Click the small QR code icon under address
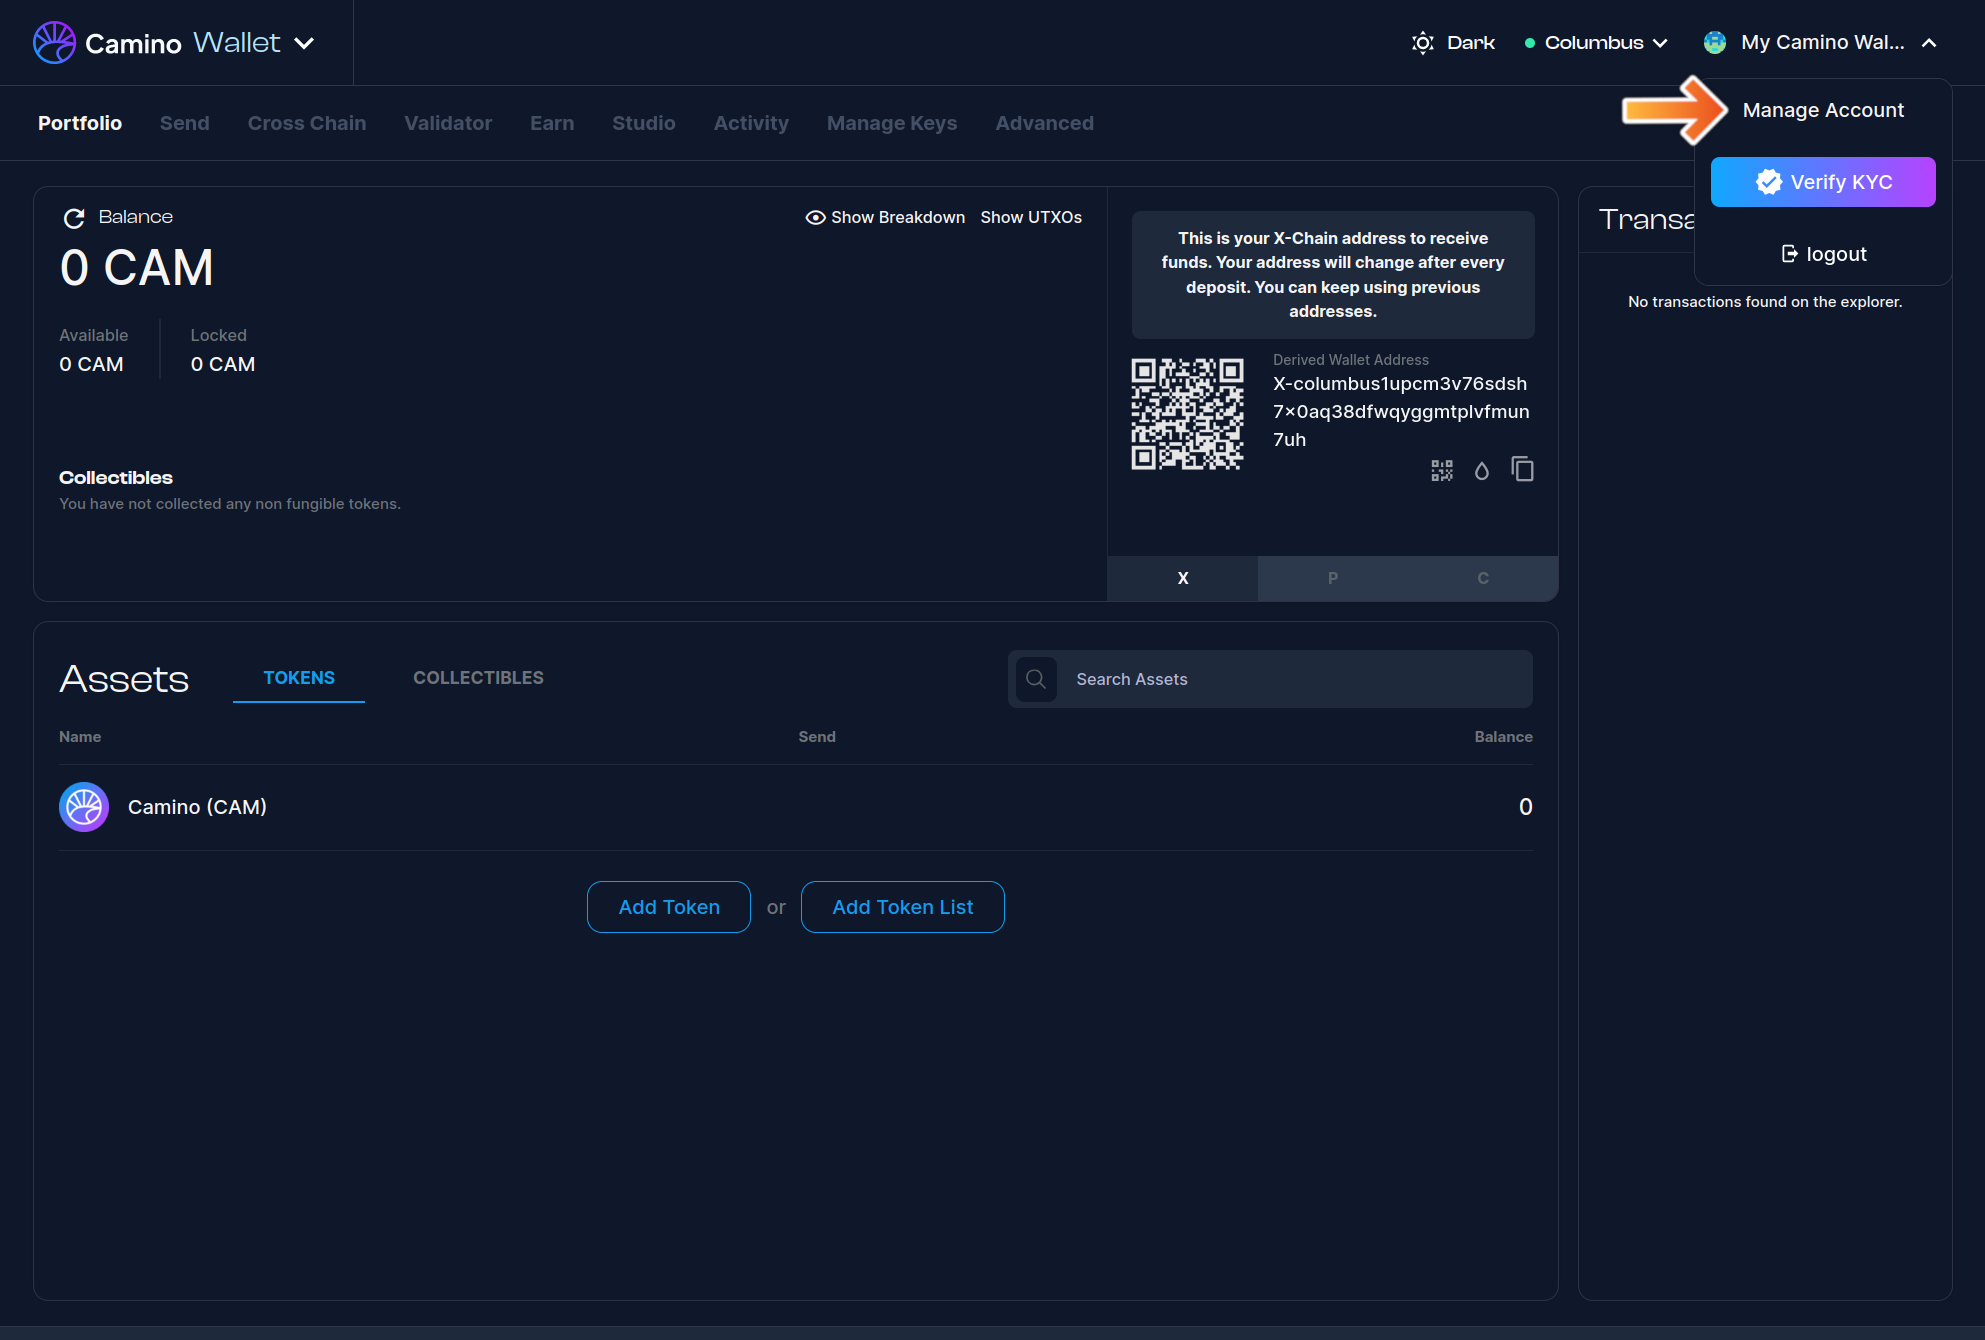The height and width of the screenshot is (1340, 1985). coord(1441,470)
